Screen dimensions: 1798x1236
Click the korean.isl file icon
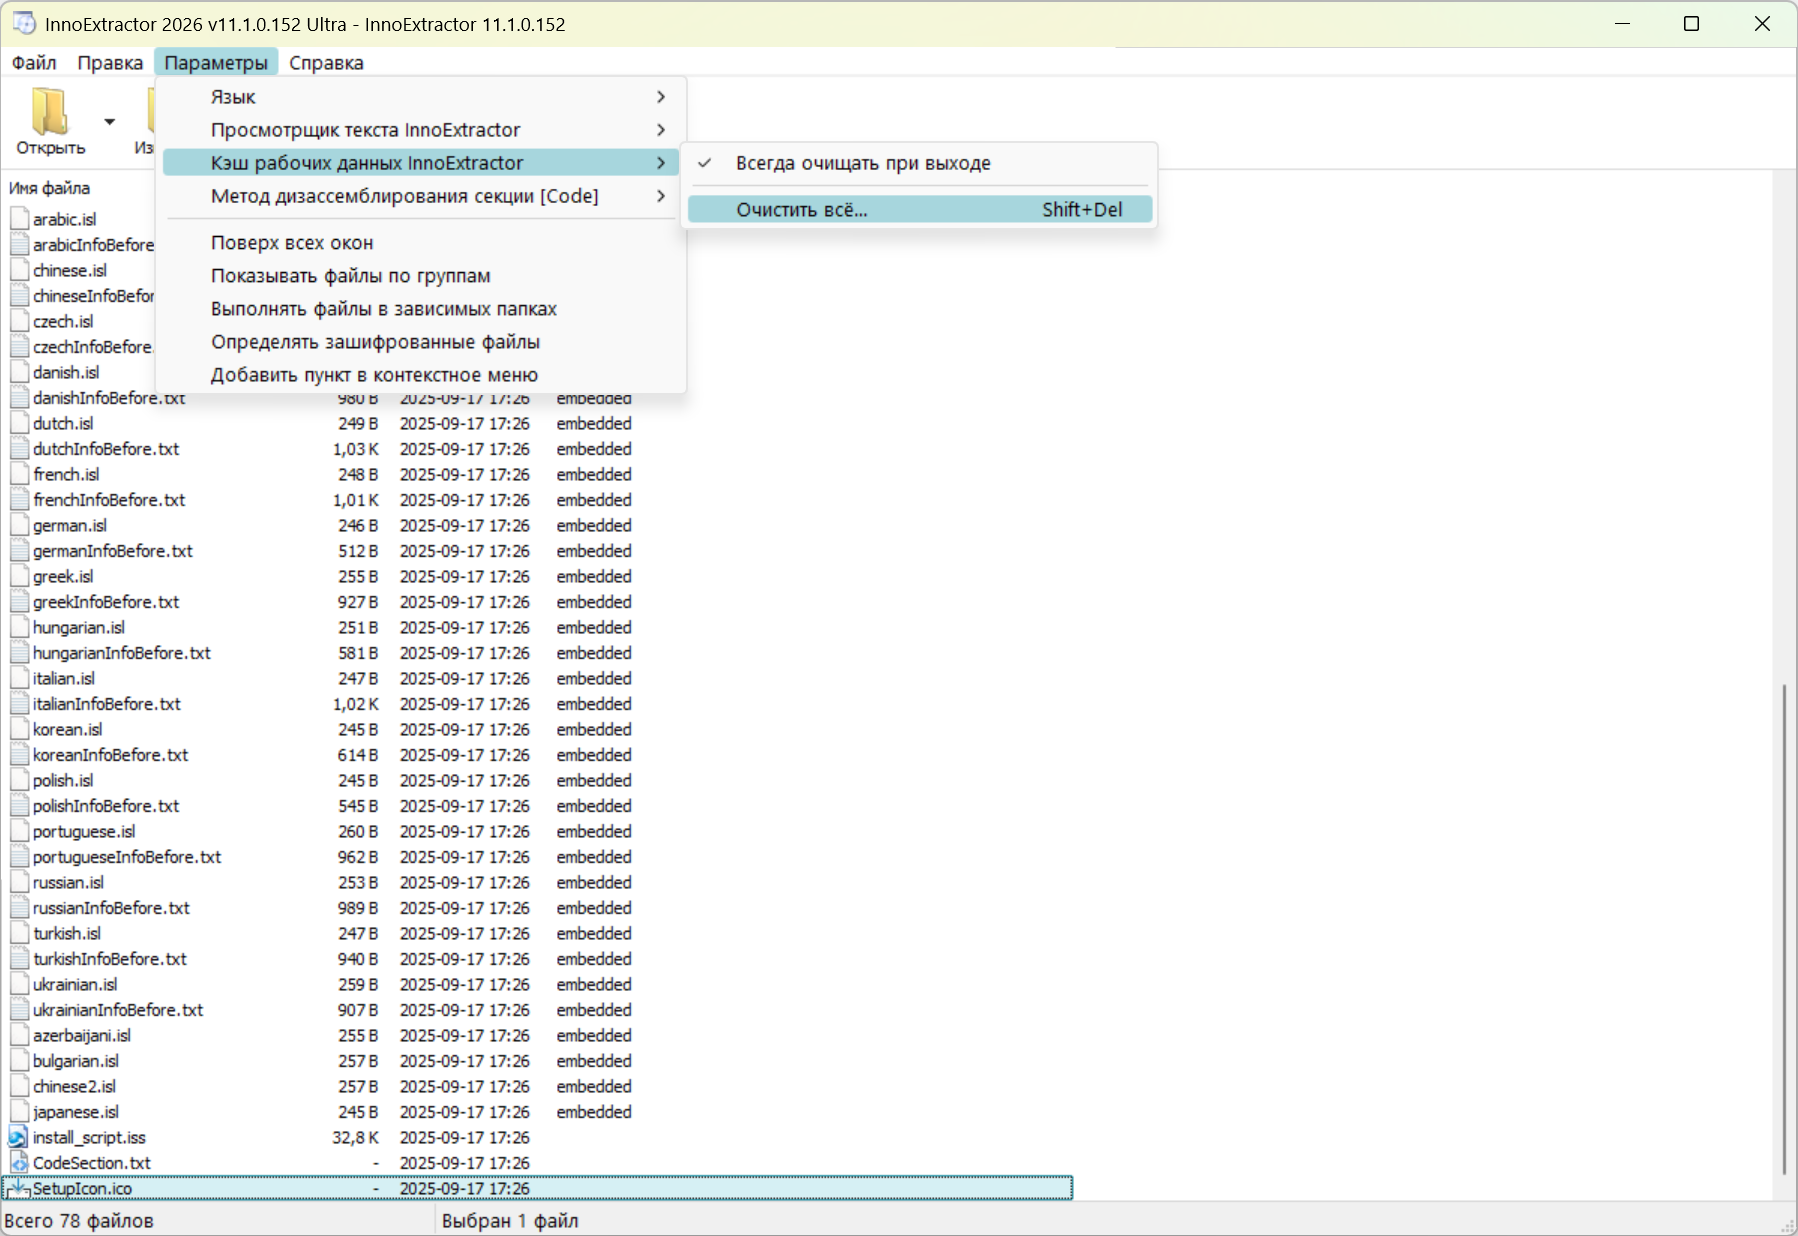click(19, 729)
